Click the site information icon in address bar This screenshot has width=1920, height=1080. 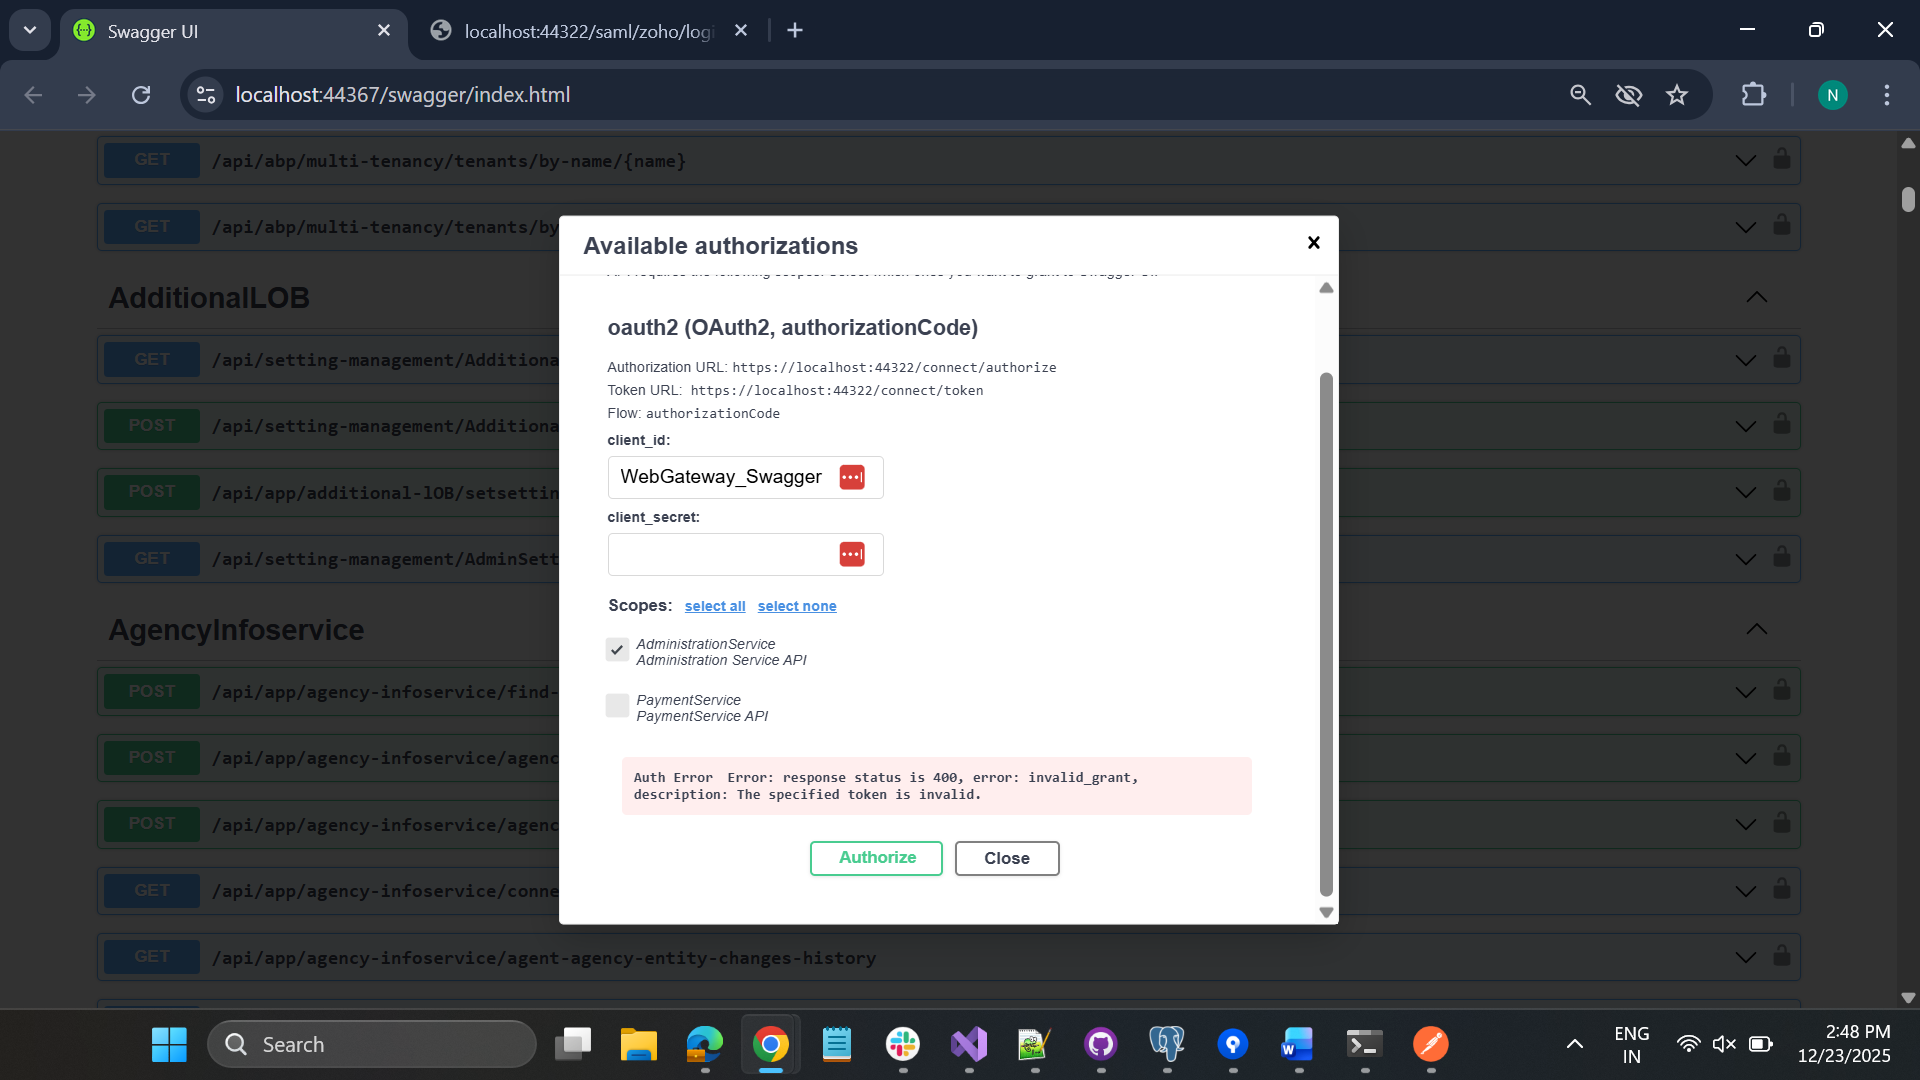coord(206,95)
